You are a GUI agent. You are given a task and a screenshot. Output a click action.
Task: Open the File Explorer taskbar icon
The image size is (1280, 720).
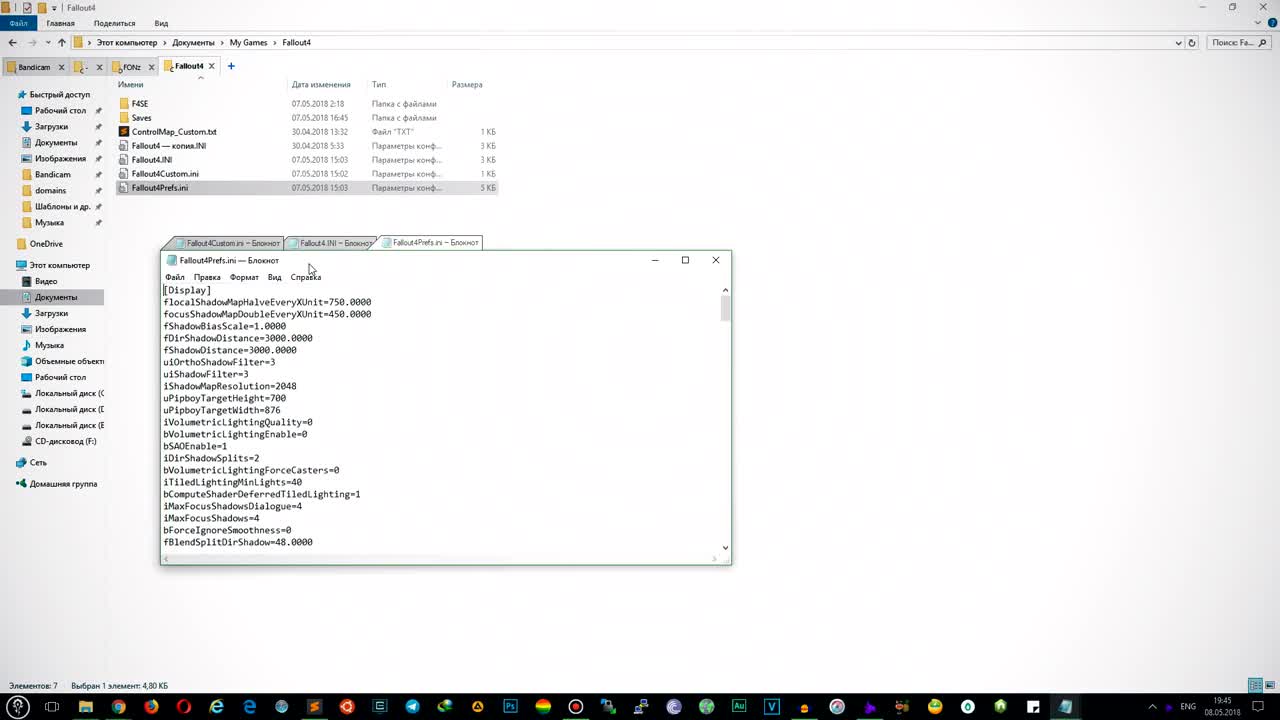pos(86,707)
